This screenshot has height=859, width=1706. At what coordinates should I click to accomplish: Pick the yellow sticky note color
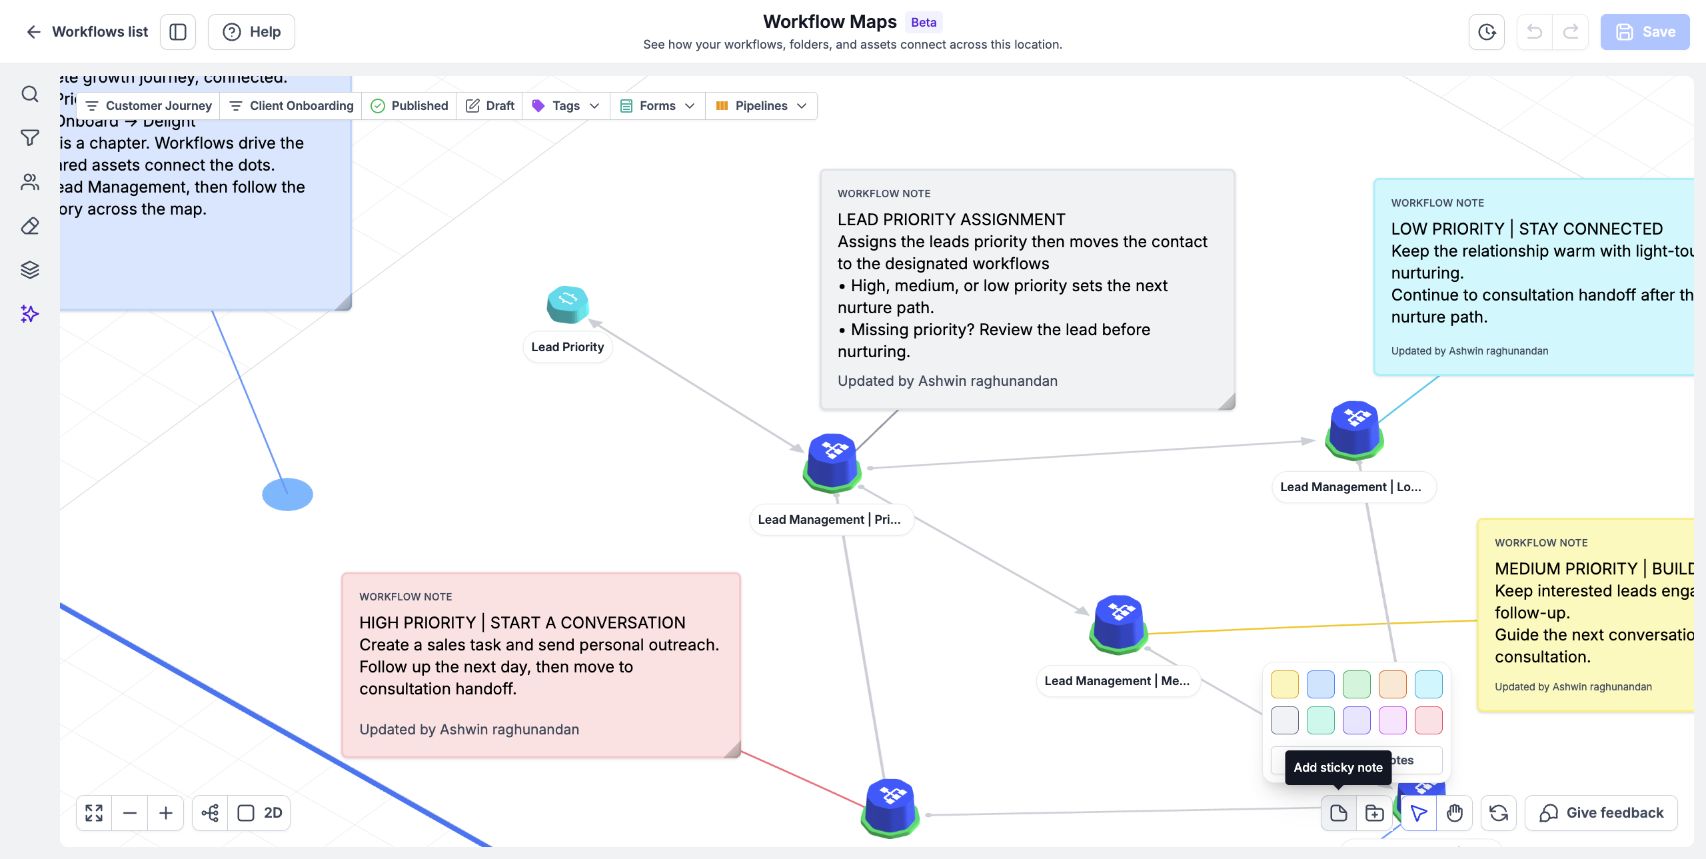click(x=1285, y=684)
